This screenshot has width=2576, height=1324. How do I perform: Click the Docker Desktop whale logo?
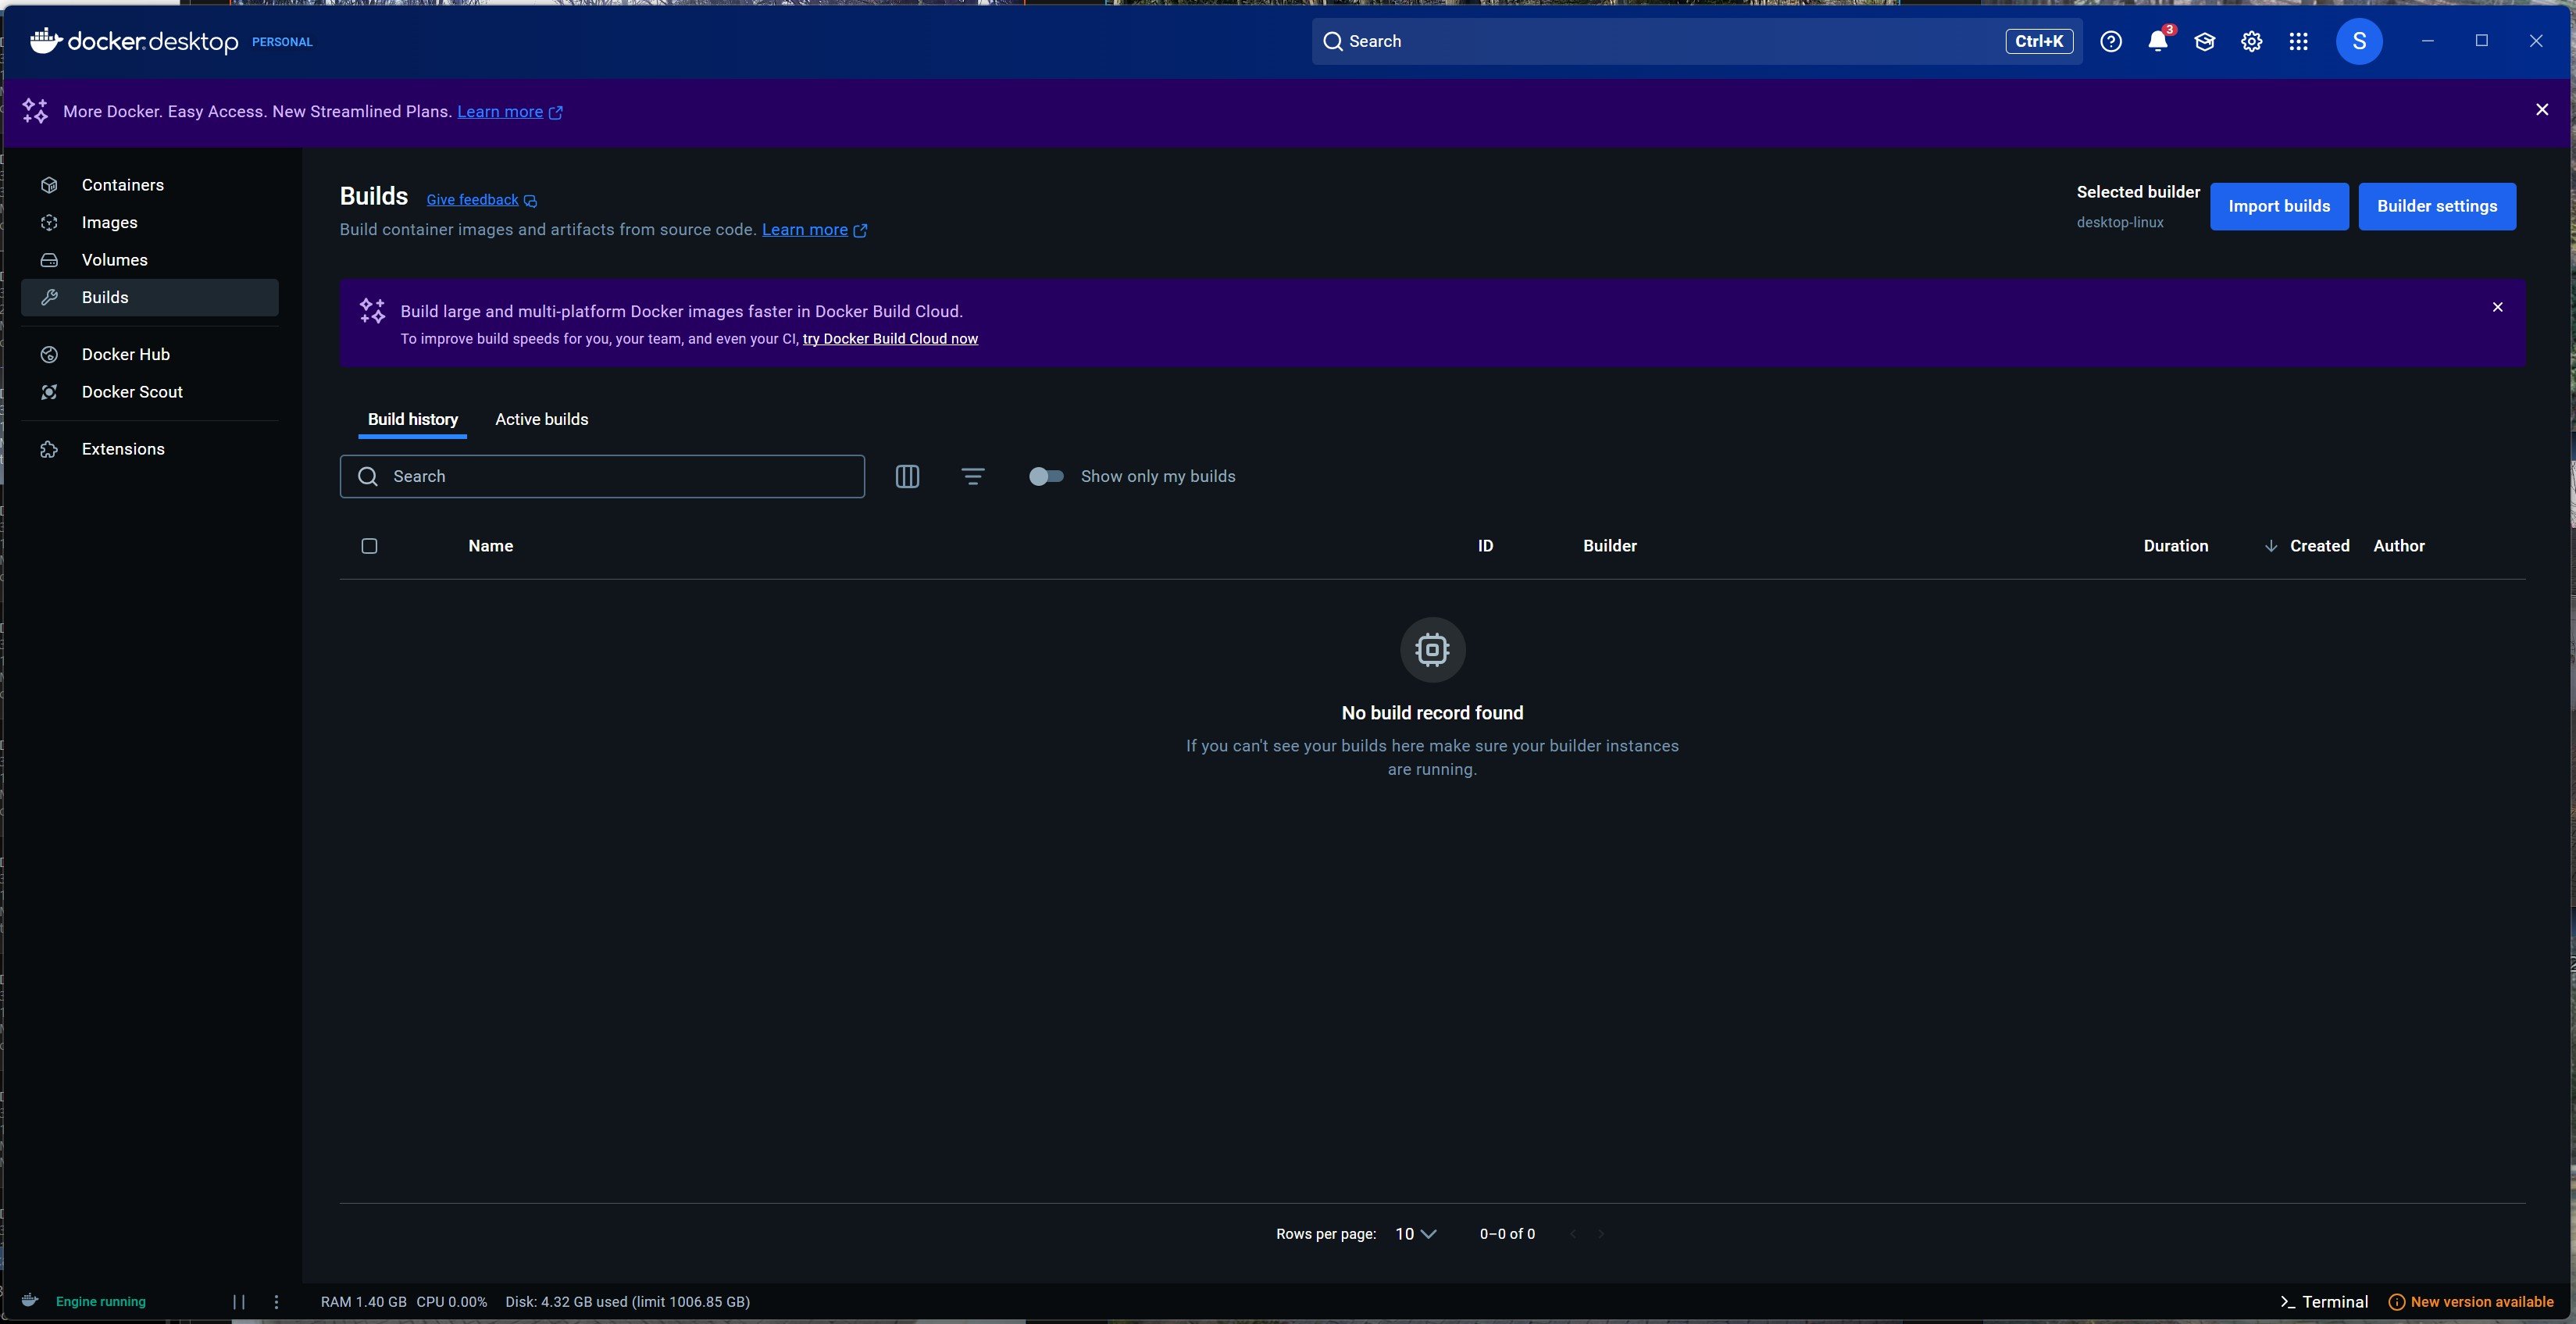[46, 40]
